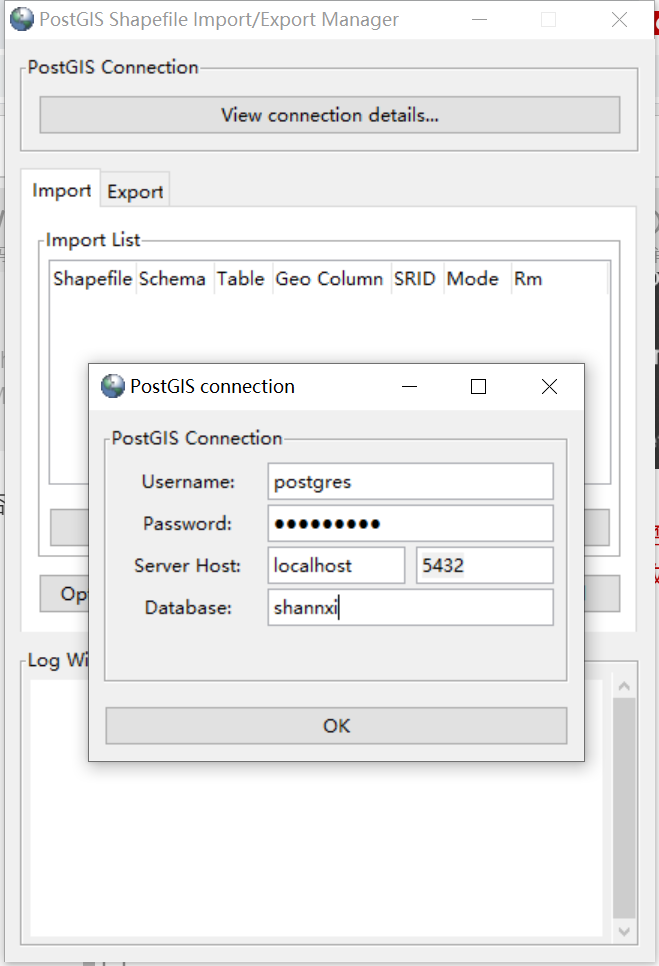Image resolution: width=659 pixels, height=966 pixels.
Task: Click the SRID column header
Action: (x=416, y=278)
